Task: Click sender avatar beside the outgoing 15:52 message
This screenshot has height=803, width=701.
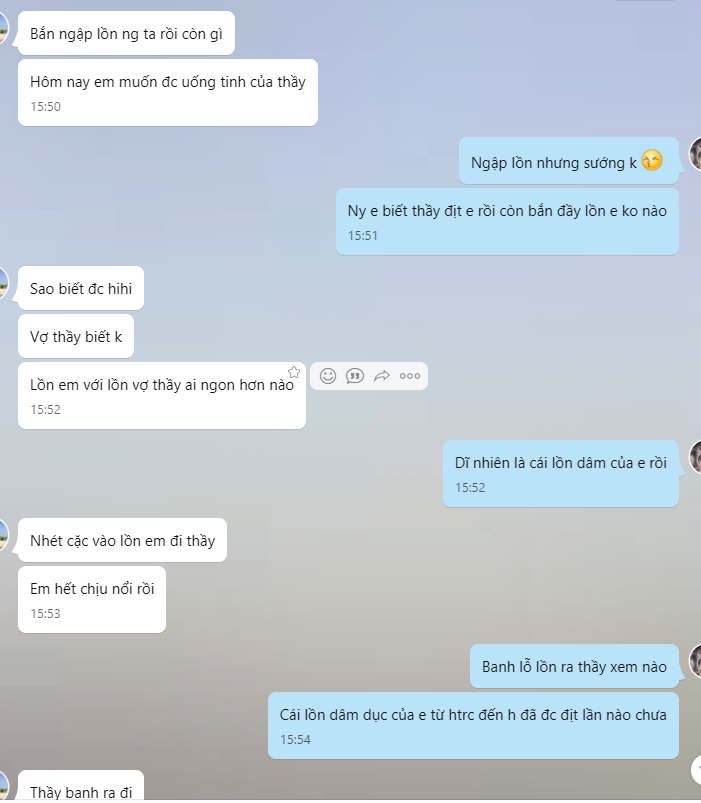Action: 695,457
